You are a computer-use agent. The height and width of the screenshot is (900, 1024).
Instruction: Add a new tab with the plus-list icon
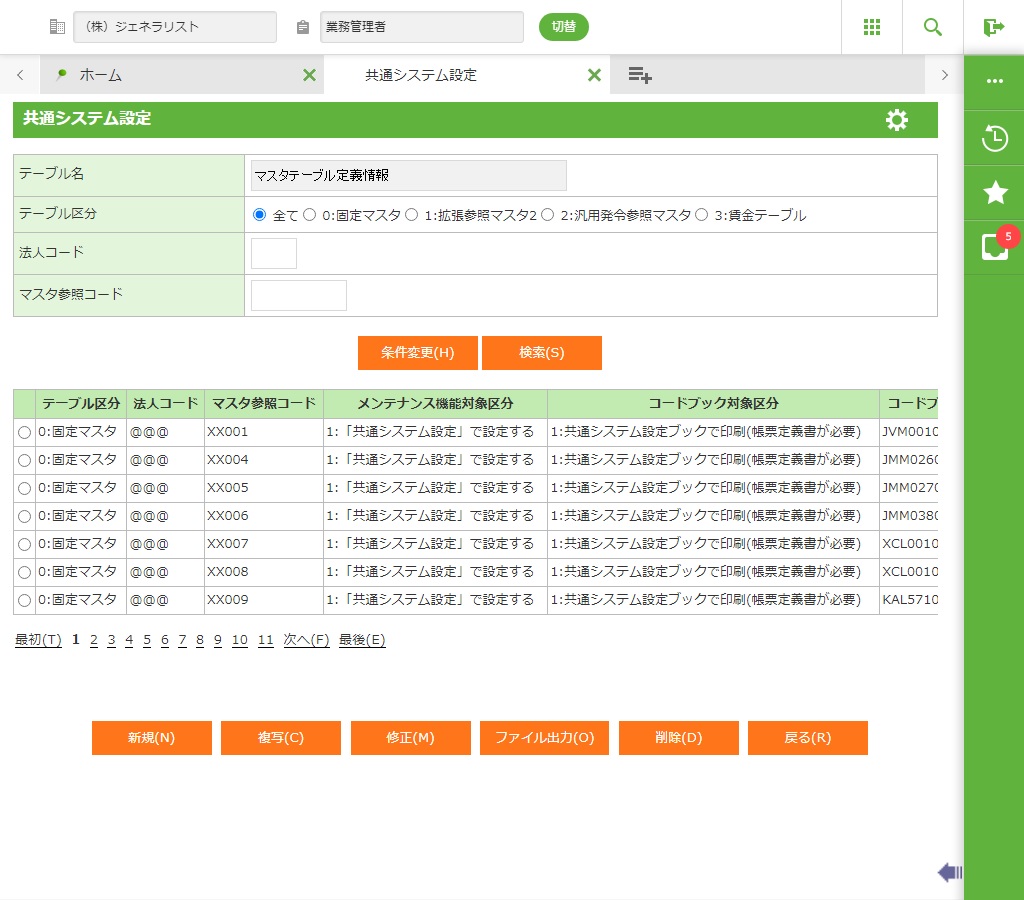(640, 75)
